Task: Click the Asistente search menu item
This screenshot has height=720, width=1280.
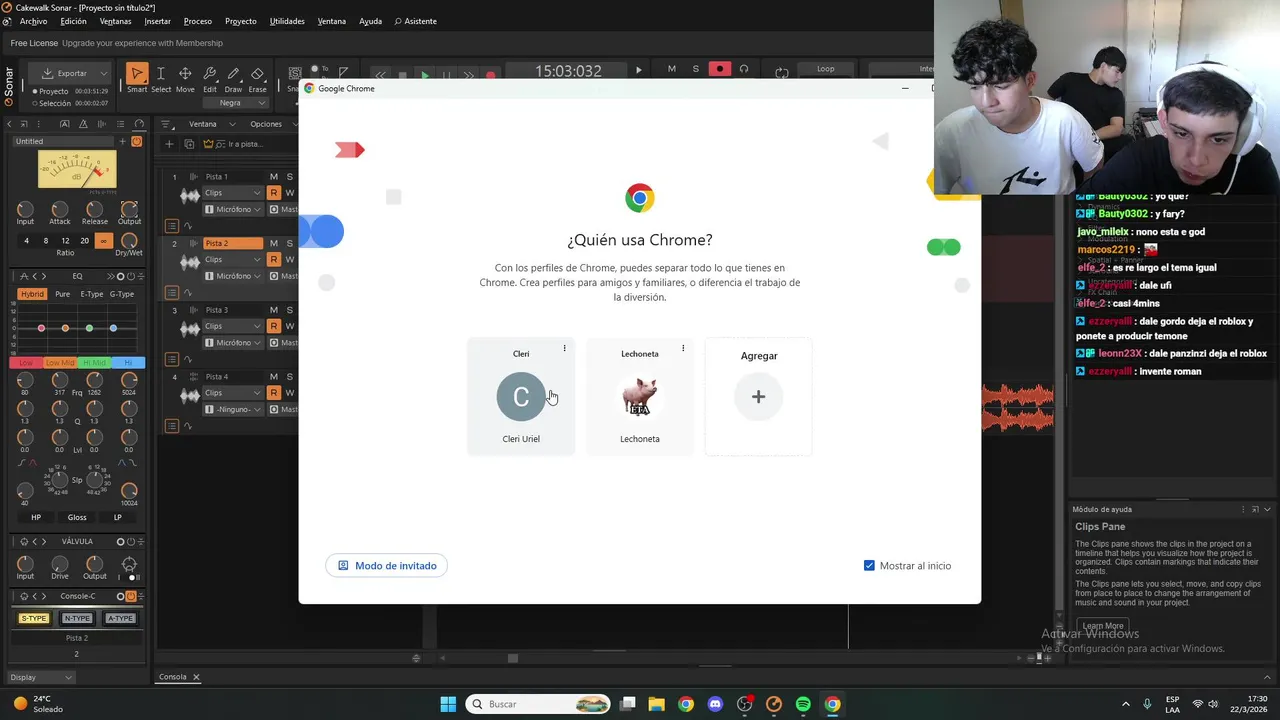Action: 415,21
